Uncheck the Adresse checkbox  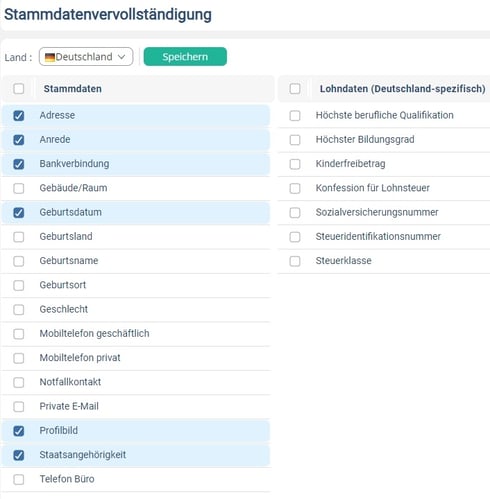(19, 115)
